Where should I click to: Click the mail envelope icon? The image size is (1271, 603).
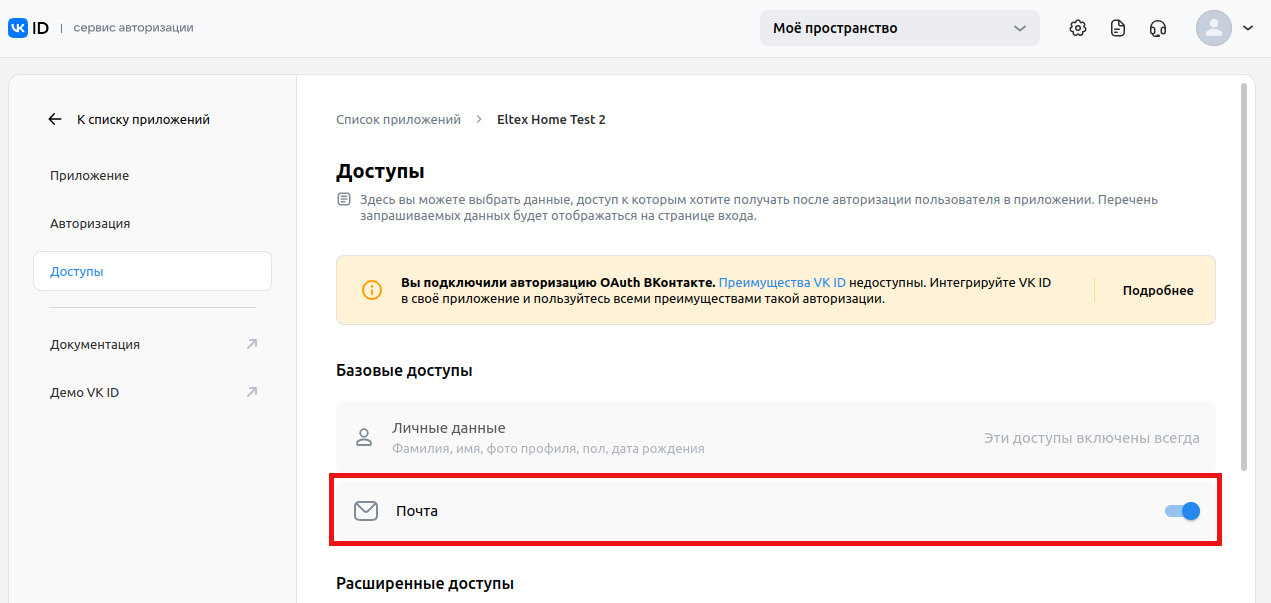(366, 511)
